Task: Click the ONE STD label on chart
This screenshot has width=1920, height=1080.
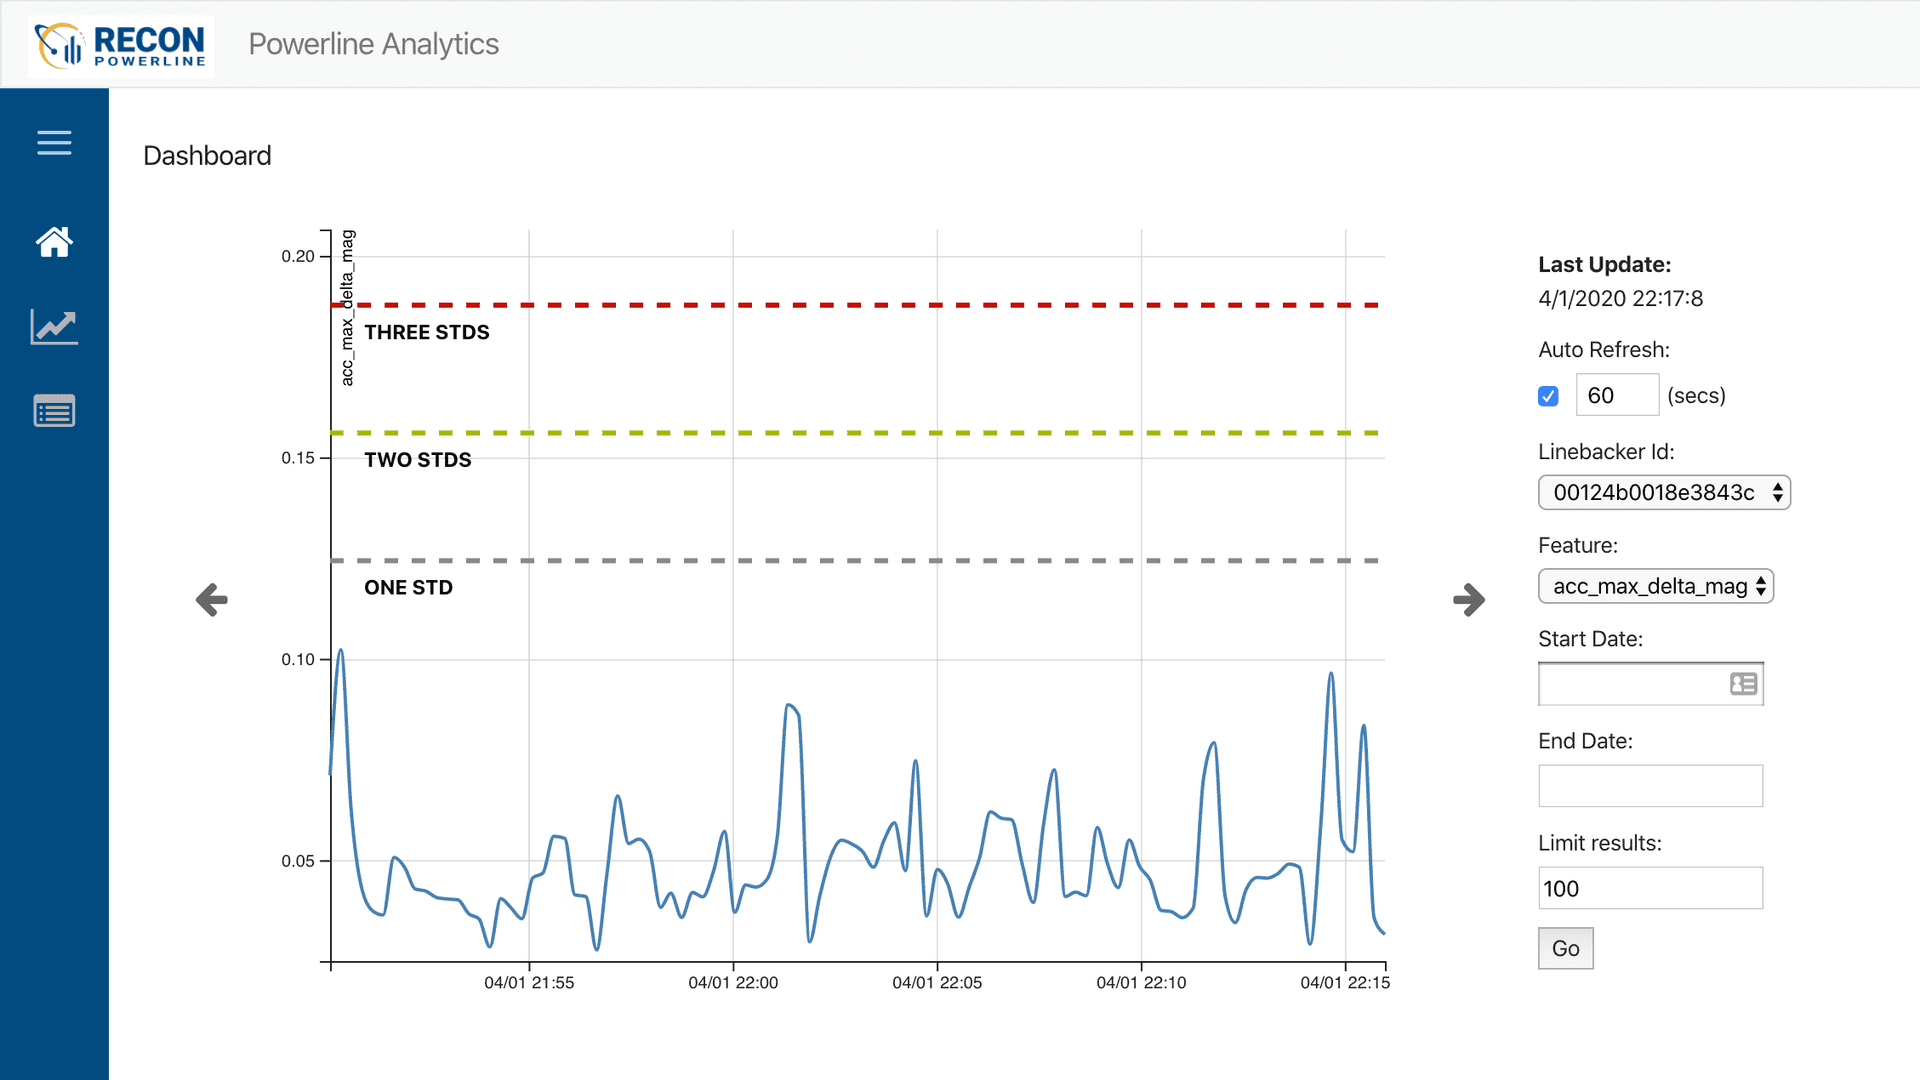Action: click(x=408, y=588)
